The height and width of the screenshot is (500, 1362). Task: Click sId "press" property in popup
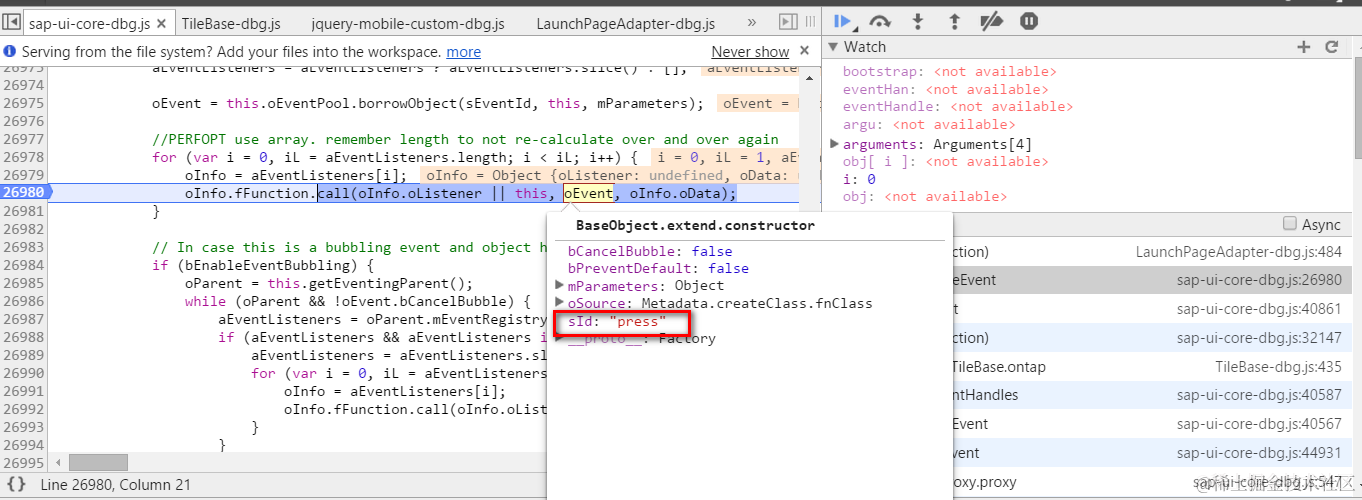[x=617, y=321]
